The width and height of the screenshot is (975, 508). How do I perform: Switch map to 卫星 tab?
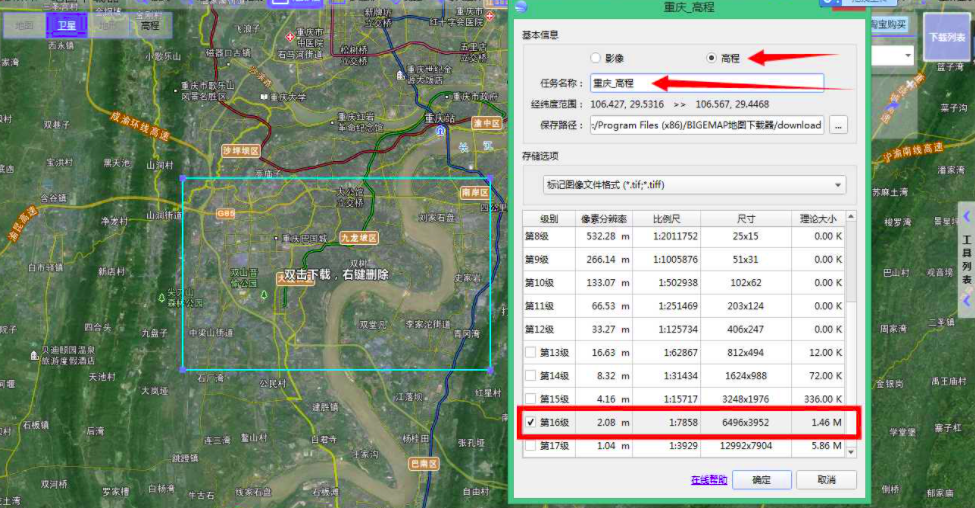coord(66,25)
